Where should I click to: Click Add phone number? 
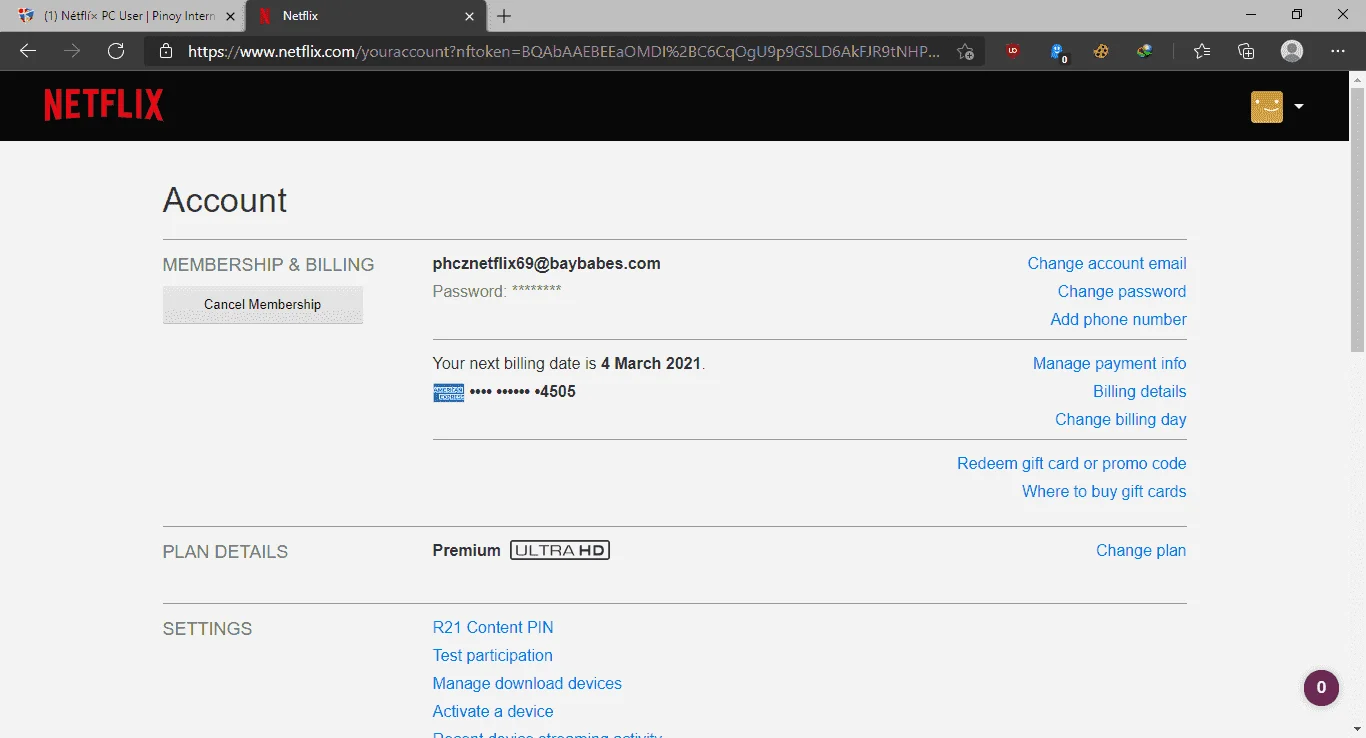(1119, 320)
